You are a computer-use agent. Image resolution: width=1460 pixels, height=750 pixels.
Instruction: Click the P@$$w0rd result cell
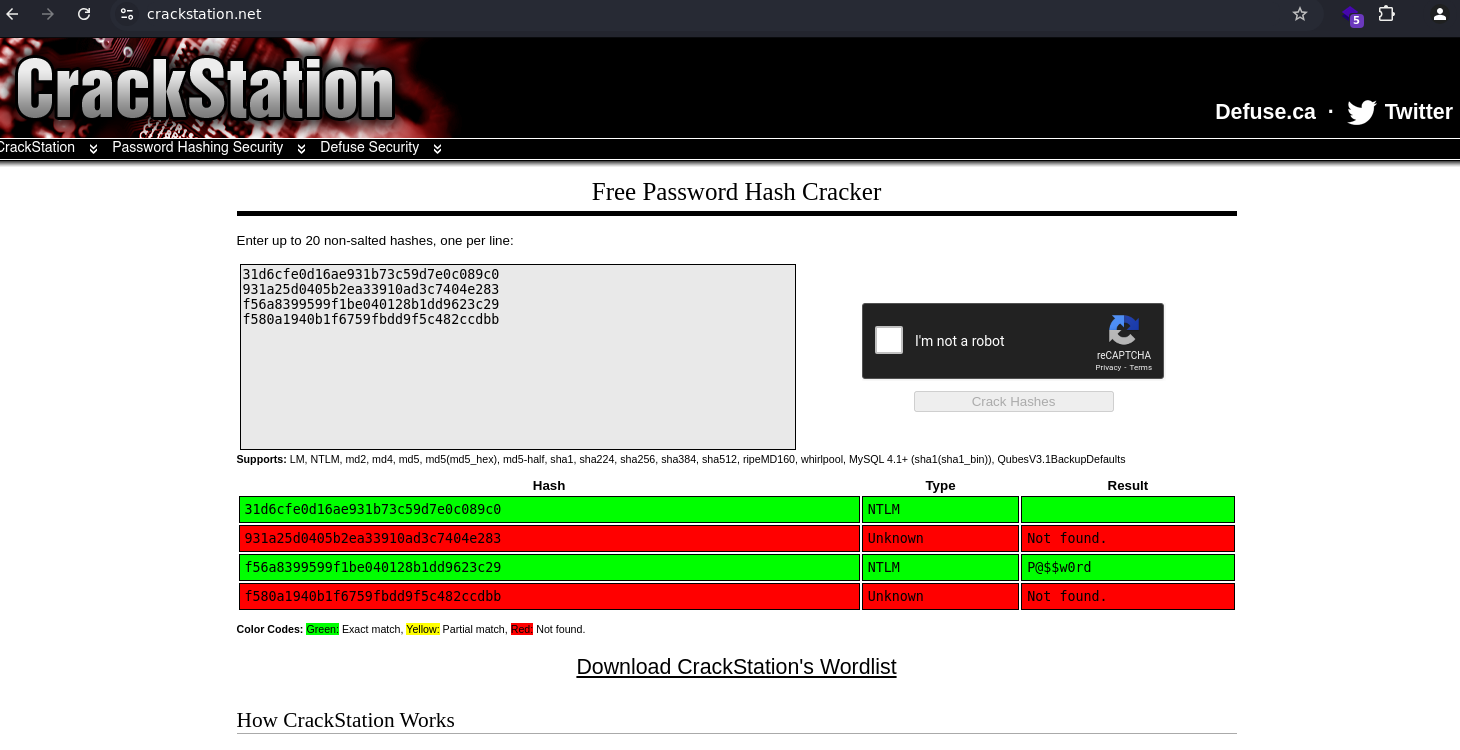[1128, 567]
